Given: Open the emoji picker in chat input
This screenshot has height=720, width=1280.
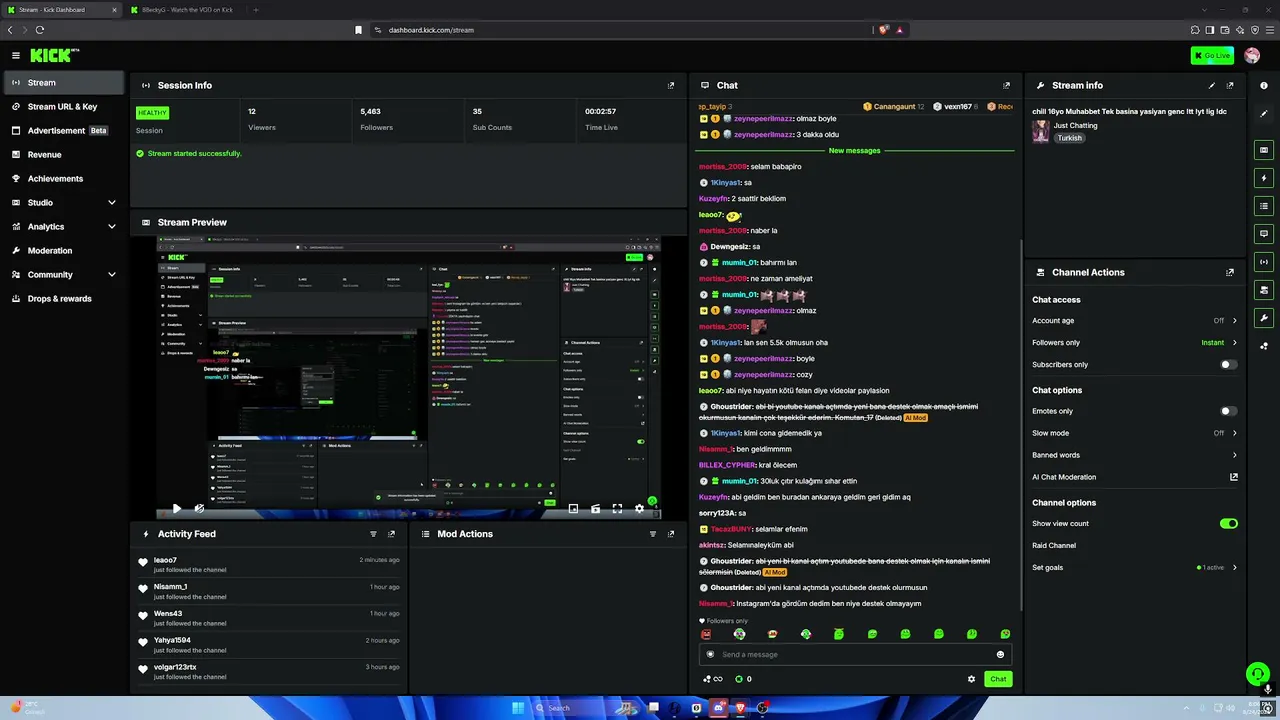Looking at the screenshot, I should coord(1000,654).
